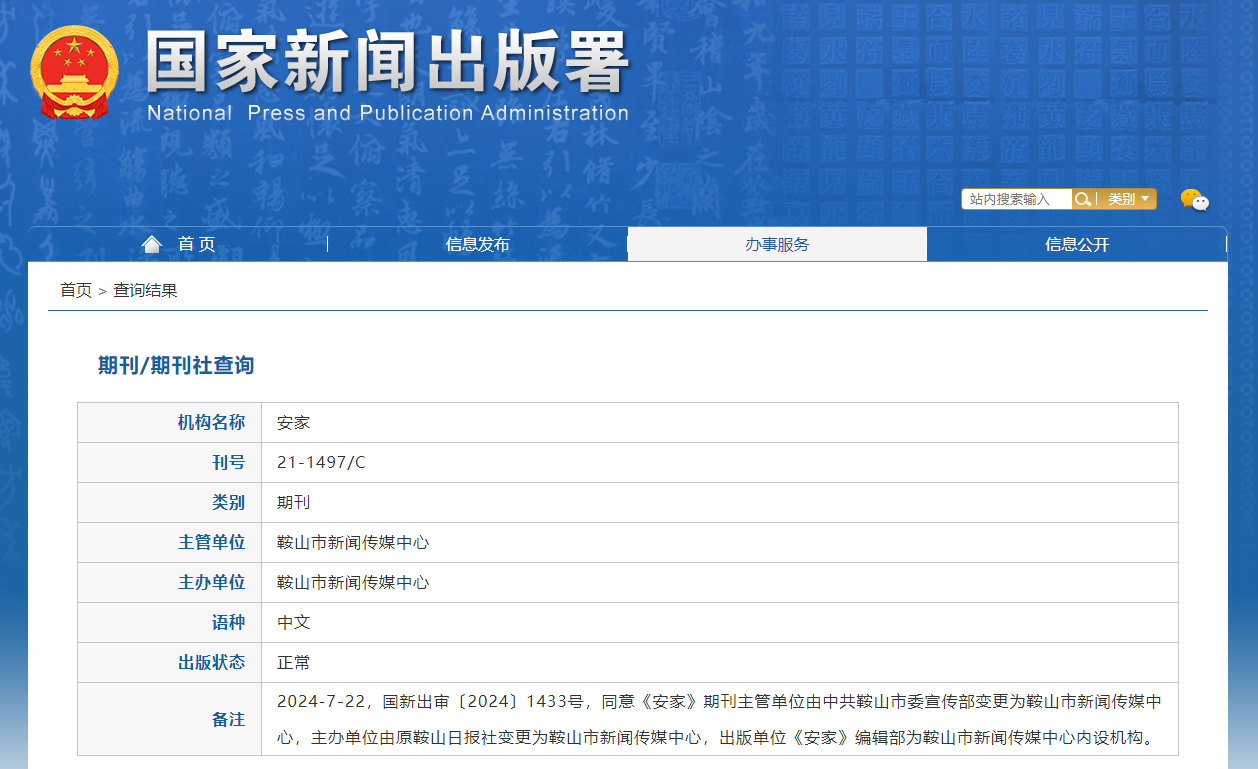Image resolution: width=1258 pixels, height=769 pixels.
Task: Click the 期刊/期刊社查询 heading
Action: tap(176, 365)
